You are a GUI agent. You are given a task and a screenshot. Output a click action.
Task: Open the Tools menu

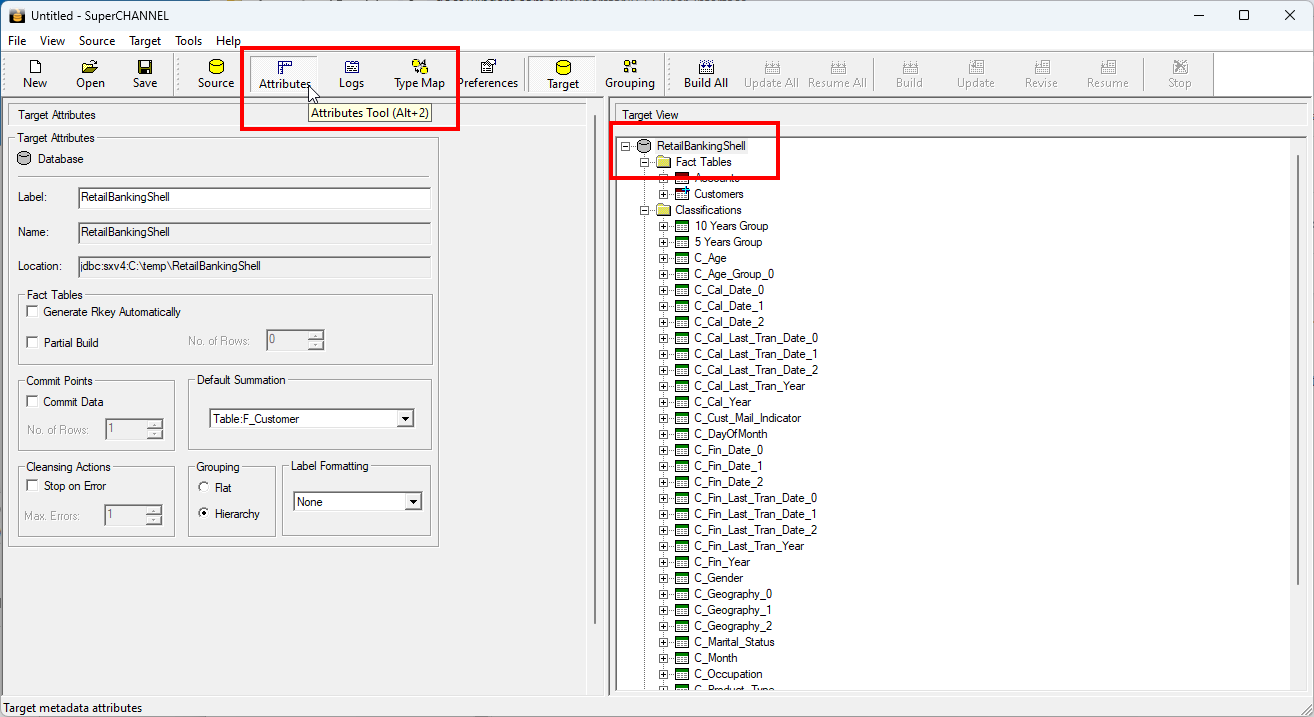188,41
